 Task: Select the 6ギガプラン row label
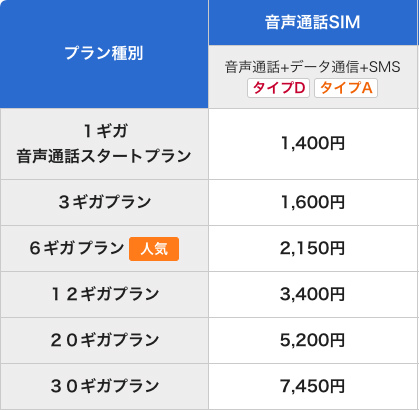(x=77, y=248)
